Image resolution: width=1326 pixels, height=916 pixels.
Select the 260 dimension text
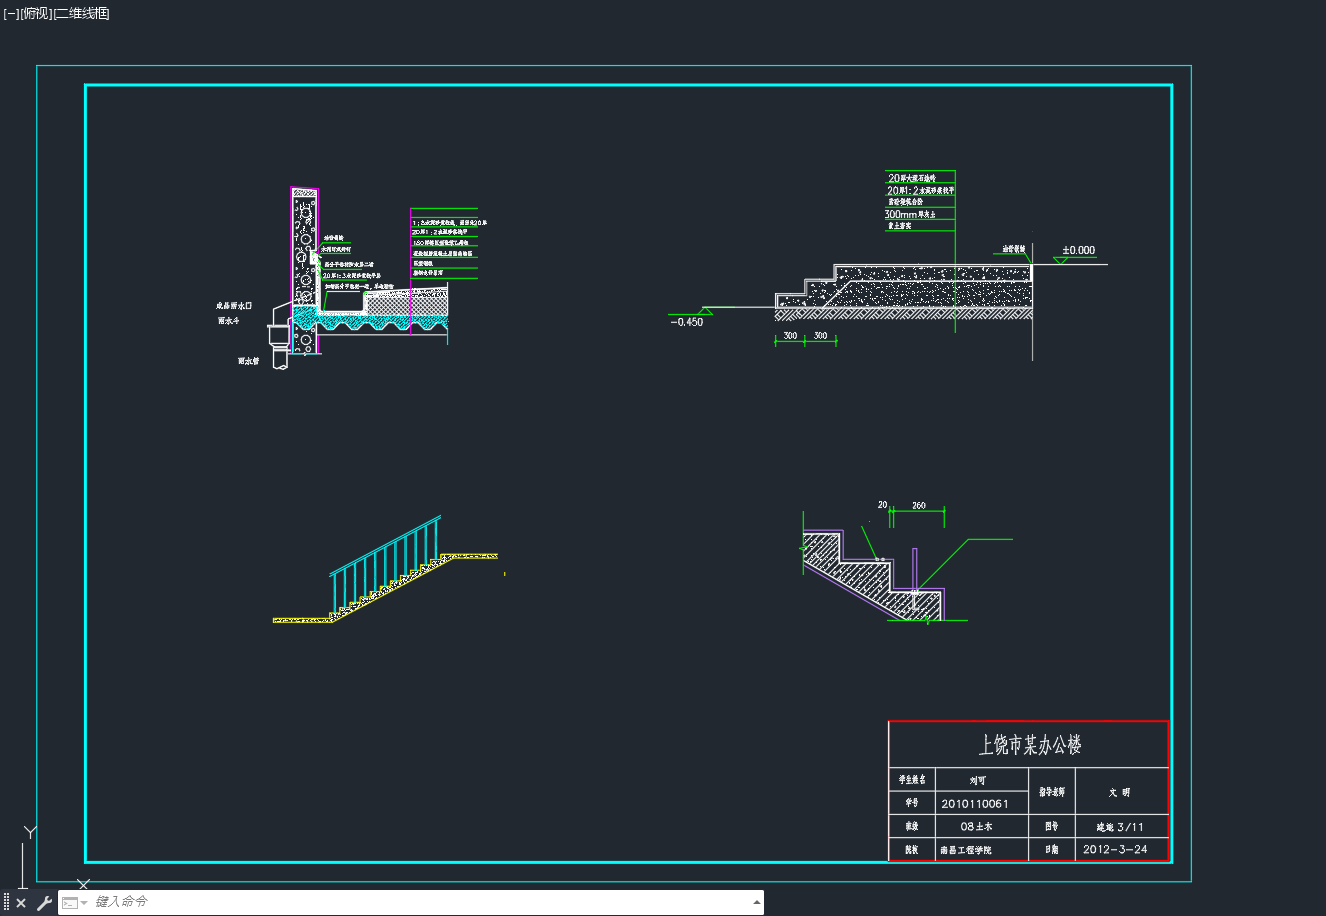tap(919, 506)
